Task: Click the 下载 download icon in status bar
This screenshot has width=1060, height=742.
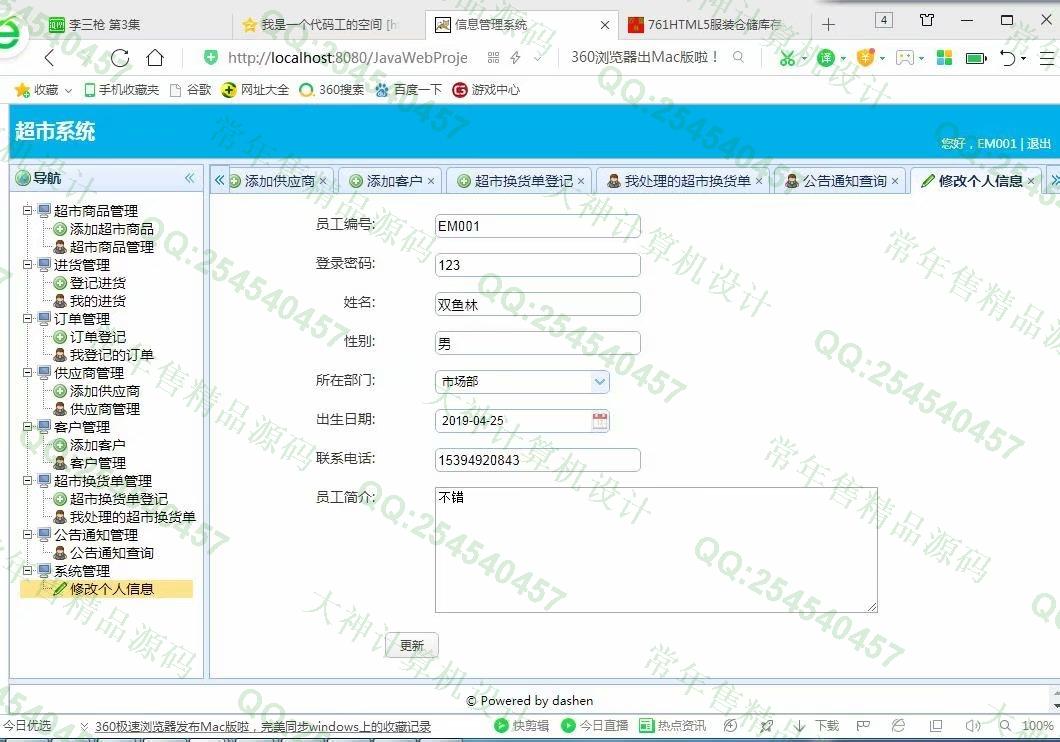Action: [800, 726]
